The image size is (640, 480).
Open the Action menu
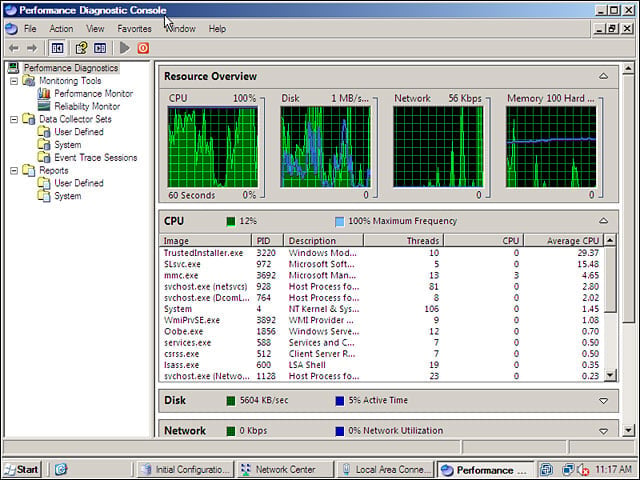pos(61,29)
